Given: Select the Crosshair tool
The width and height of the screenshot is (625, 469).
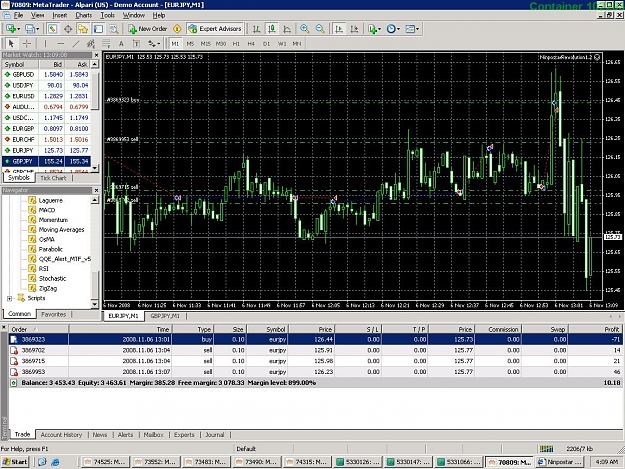Looking at the screenshot, I should (27, 43).
